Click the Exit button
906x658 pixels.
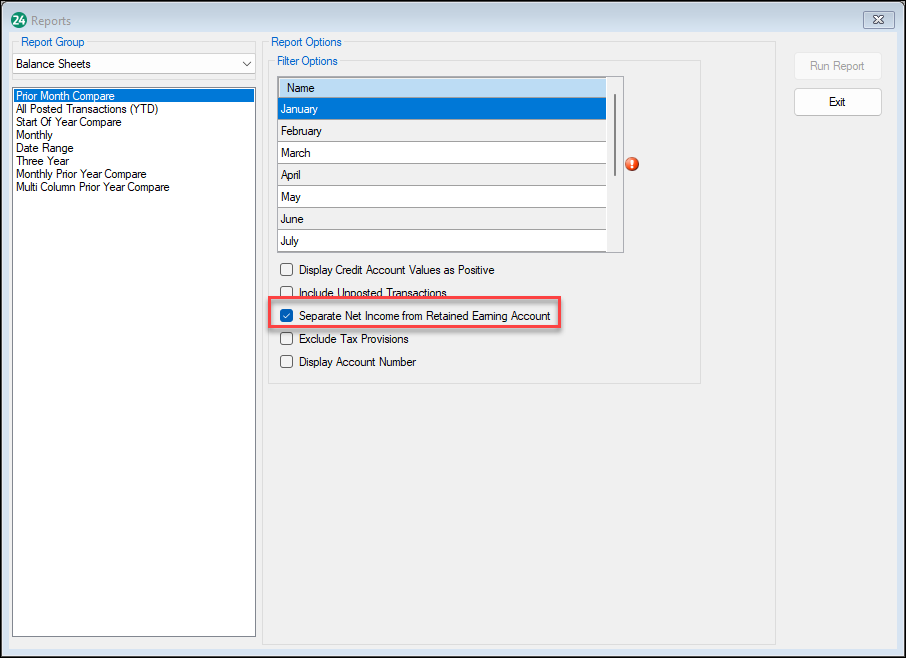coord(837,101)
